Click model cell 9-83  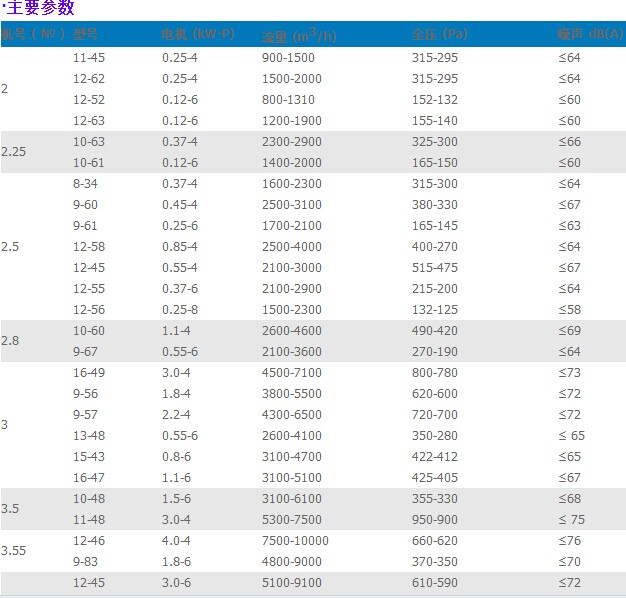click(x=85, y=562)
